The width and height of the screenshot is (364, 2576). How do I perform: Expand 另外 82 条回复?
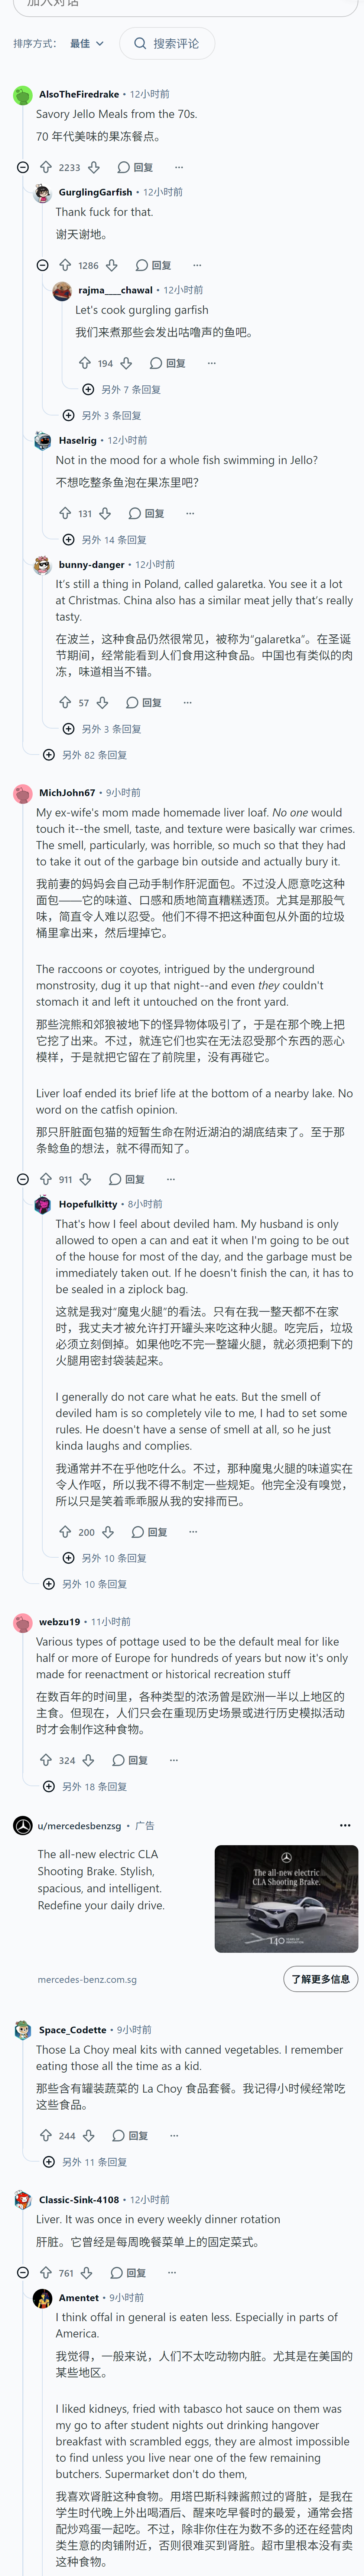pos(86,755)
